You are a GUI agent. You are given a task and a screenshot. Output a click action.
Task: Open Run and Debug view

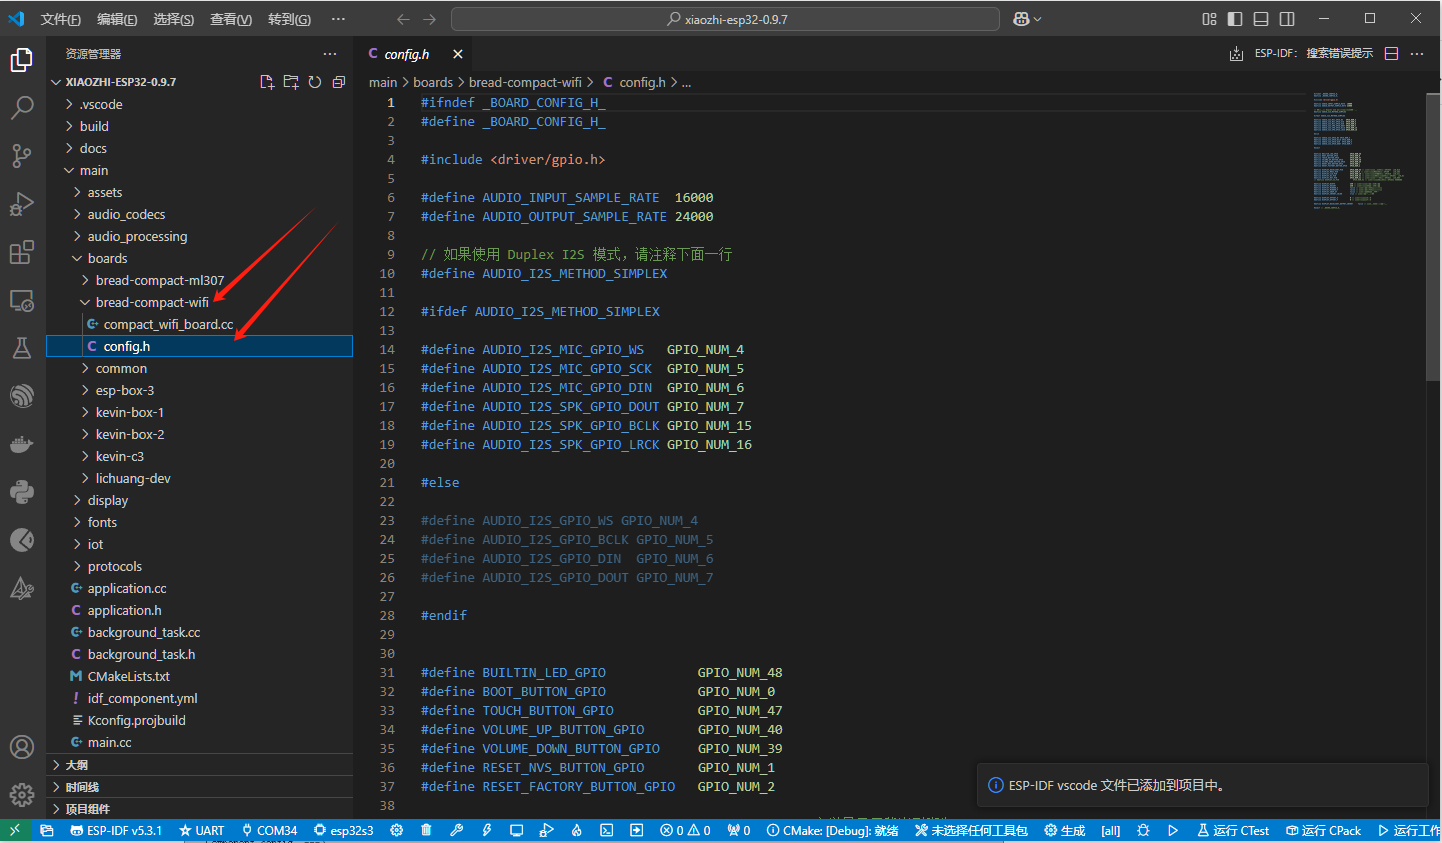(22, 204)
